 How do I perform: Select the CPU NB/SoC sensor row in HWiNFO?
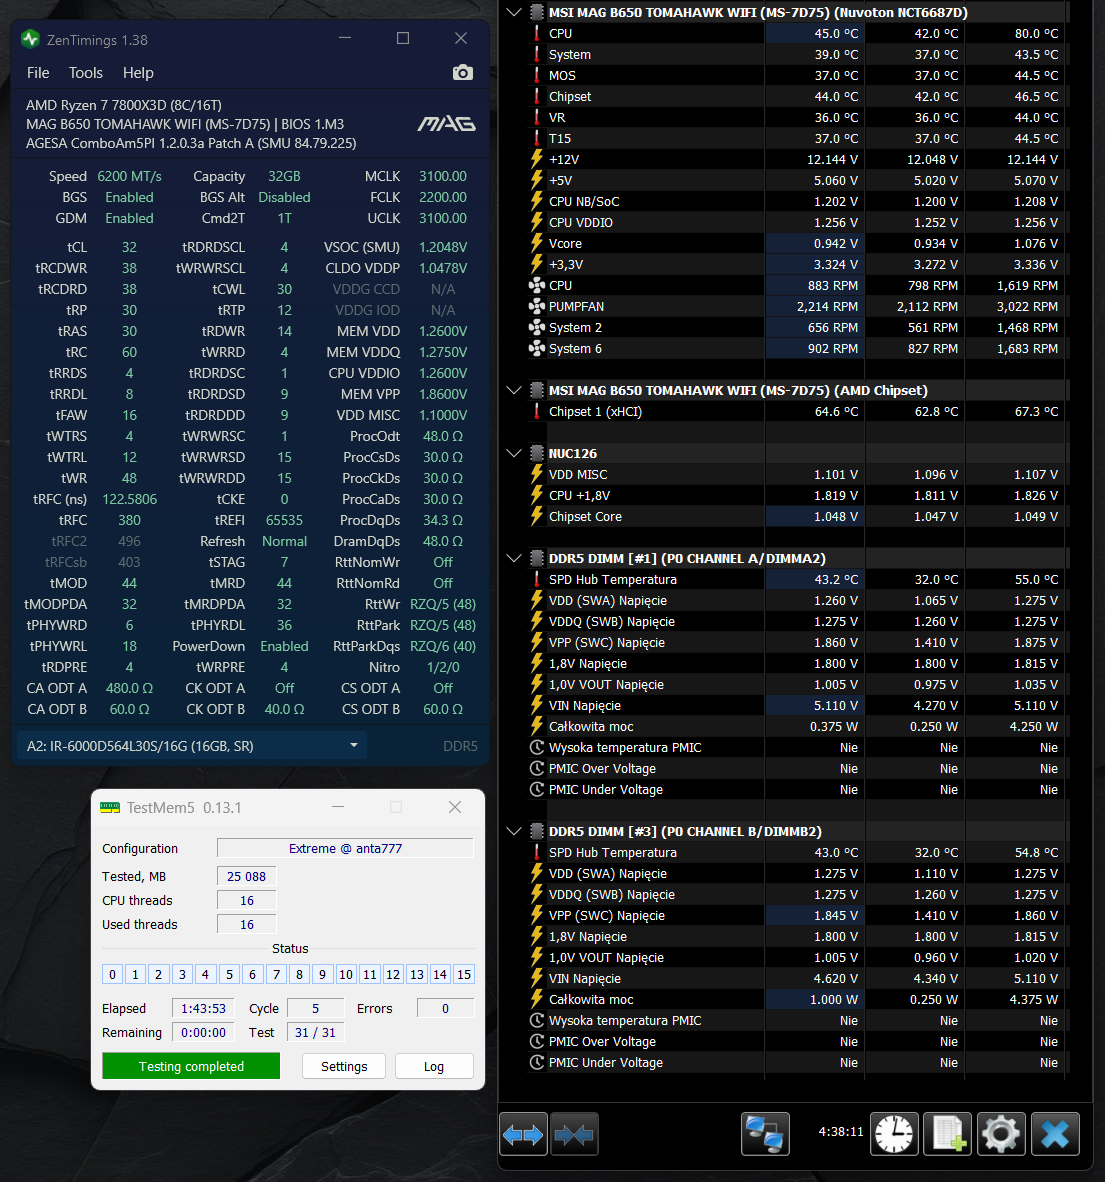[x=797, y=201]
